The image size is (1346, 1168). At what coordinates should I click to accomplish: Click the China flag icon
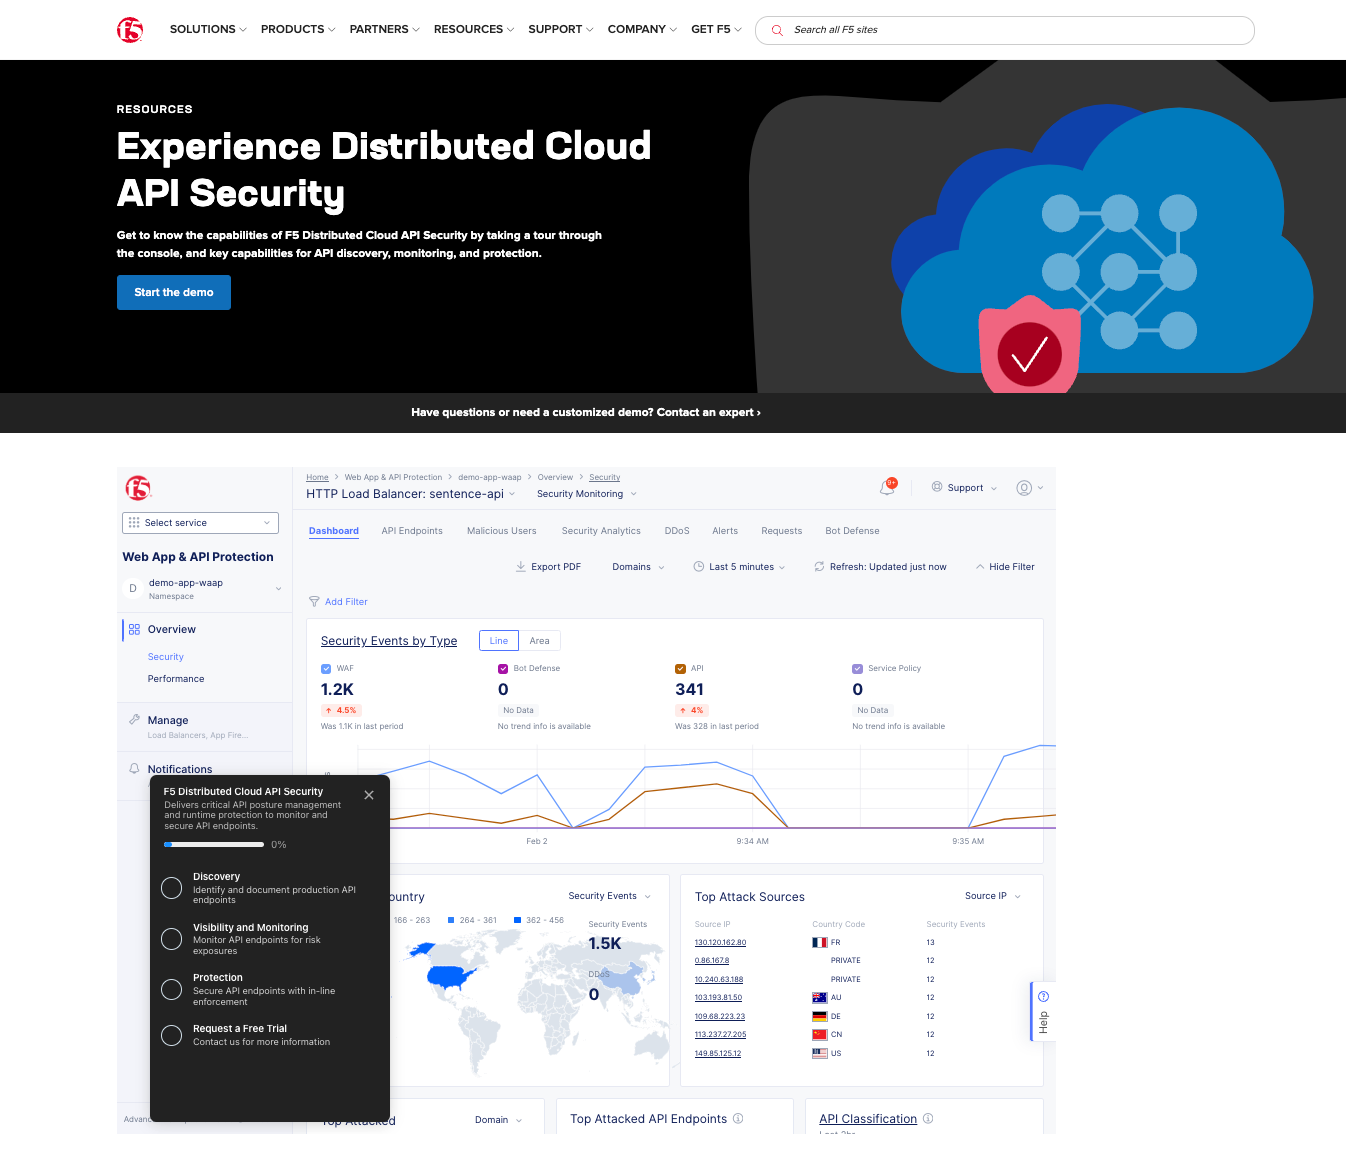click(x=819, y=1034)
